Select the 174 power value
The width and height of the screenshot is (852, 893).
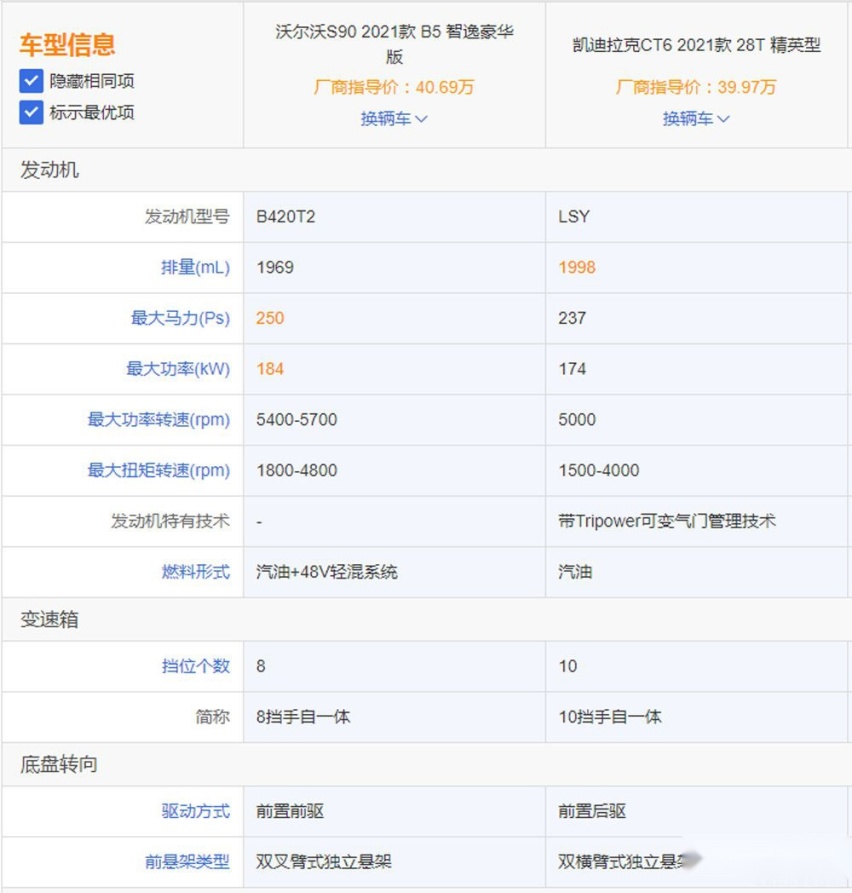[572, 368]
